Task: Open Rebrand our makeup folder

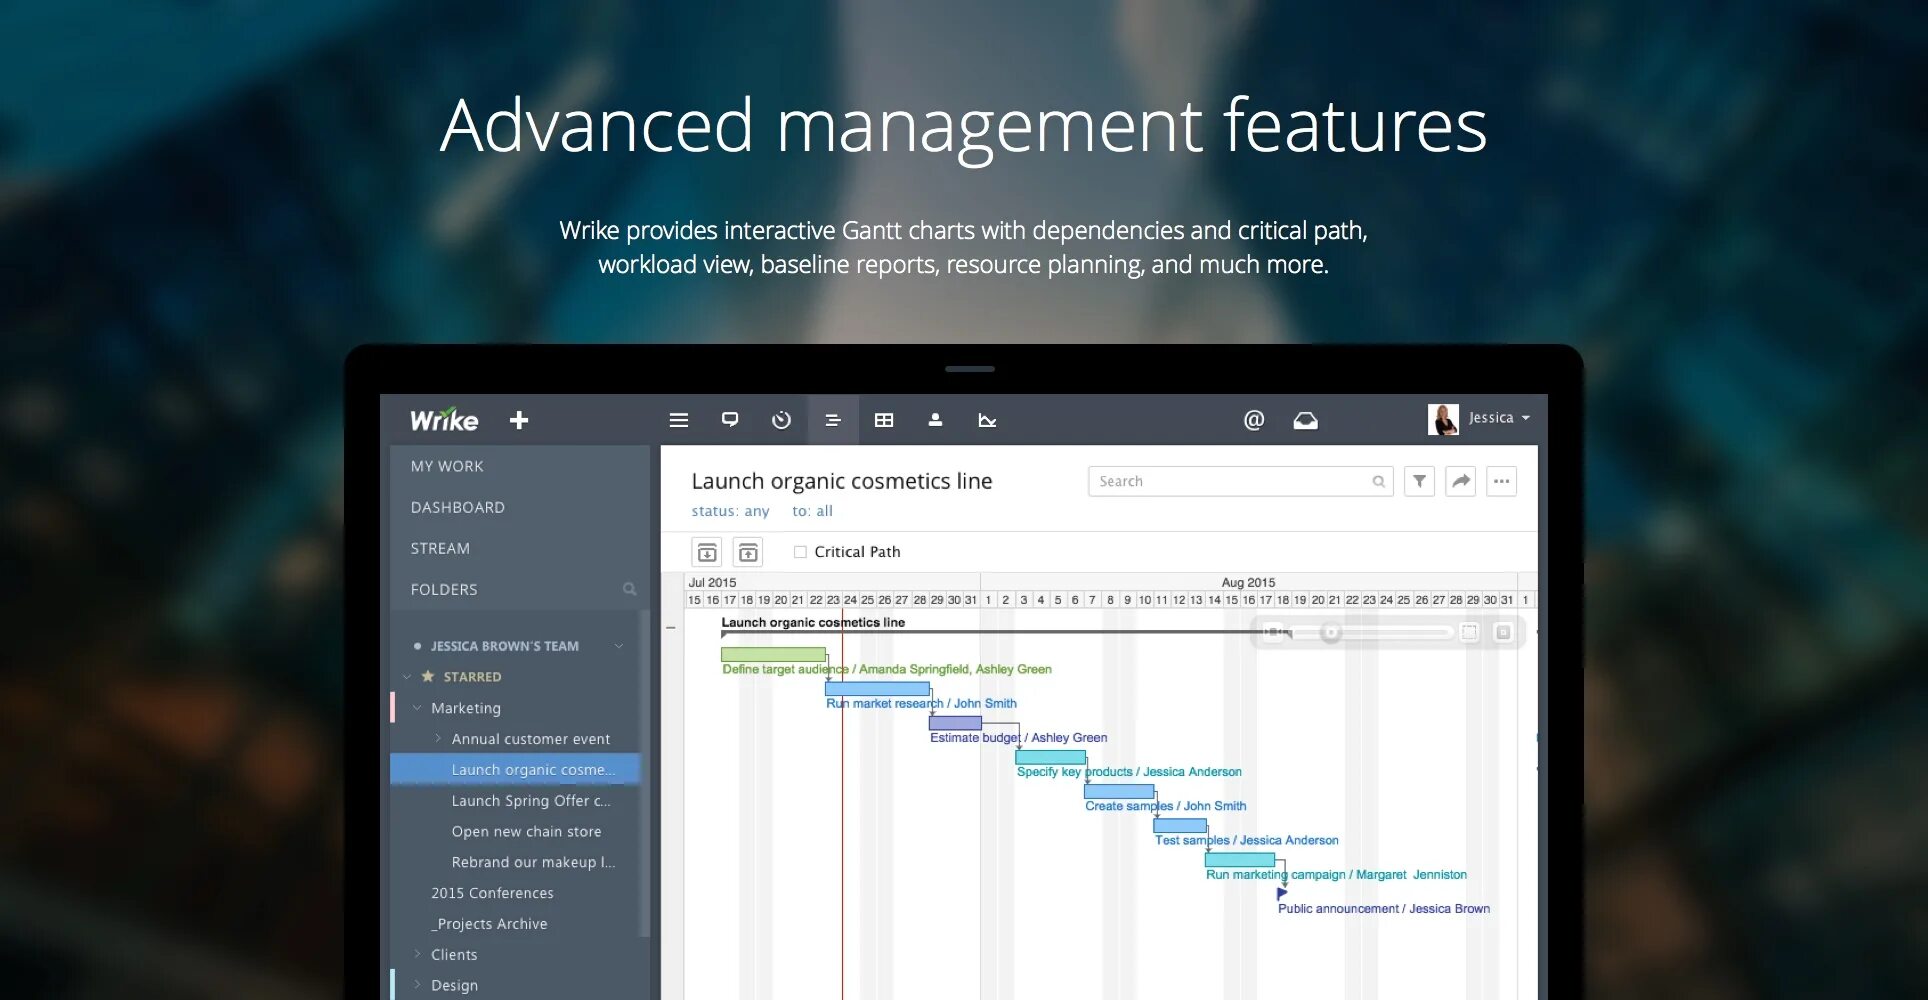Action: 533,862
